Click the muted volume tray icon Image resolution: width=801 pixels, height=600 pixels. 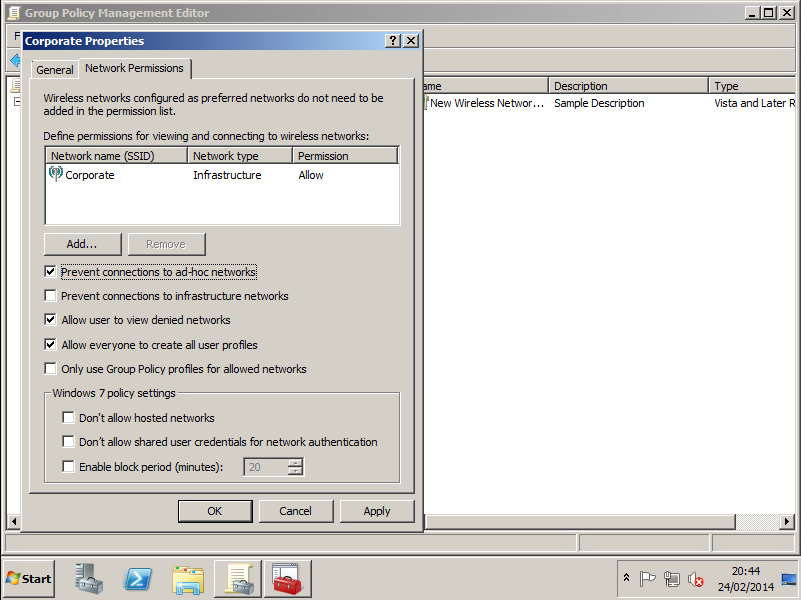(x=695, y=579)
